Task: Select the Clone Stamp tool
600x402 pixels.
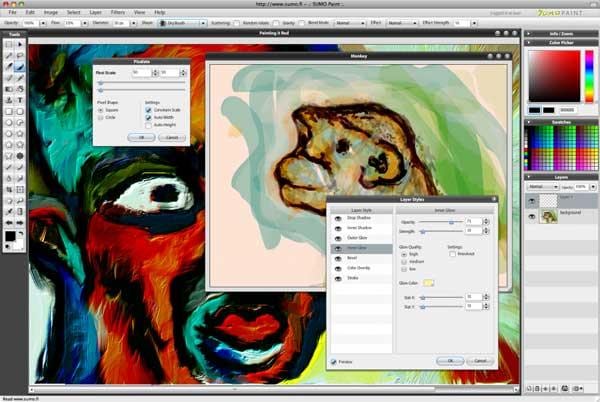Action: pos(9,100)
